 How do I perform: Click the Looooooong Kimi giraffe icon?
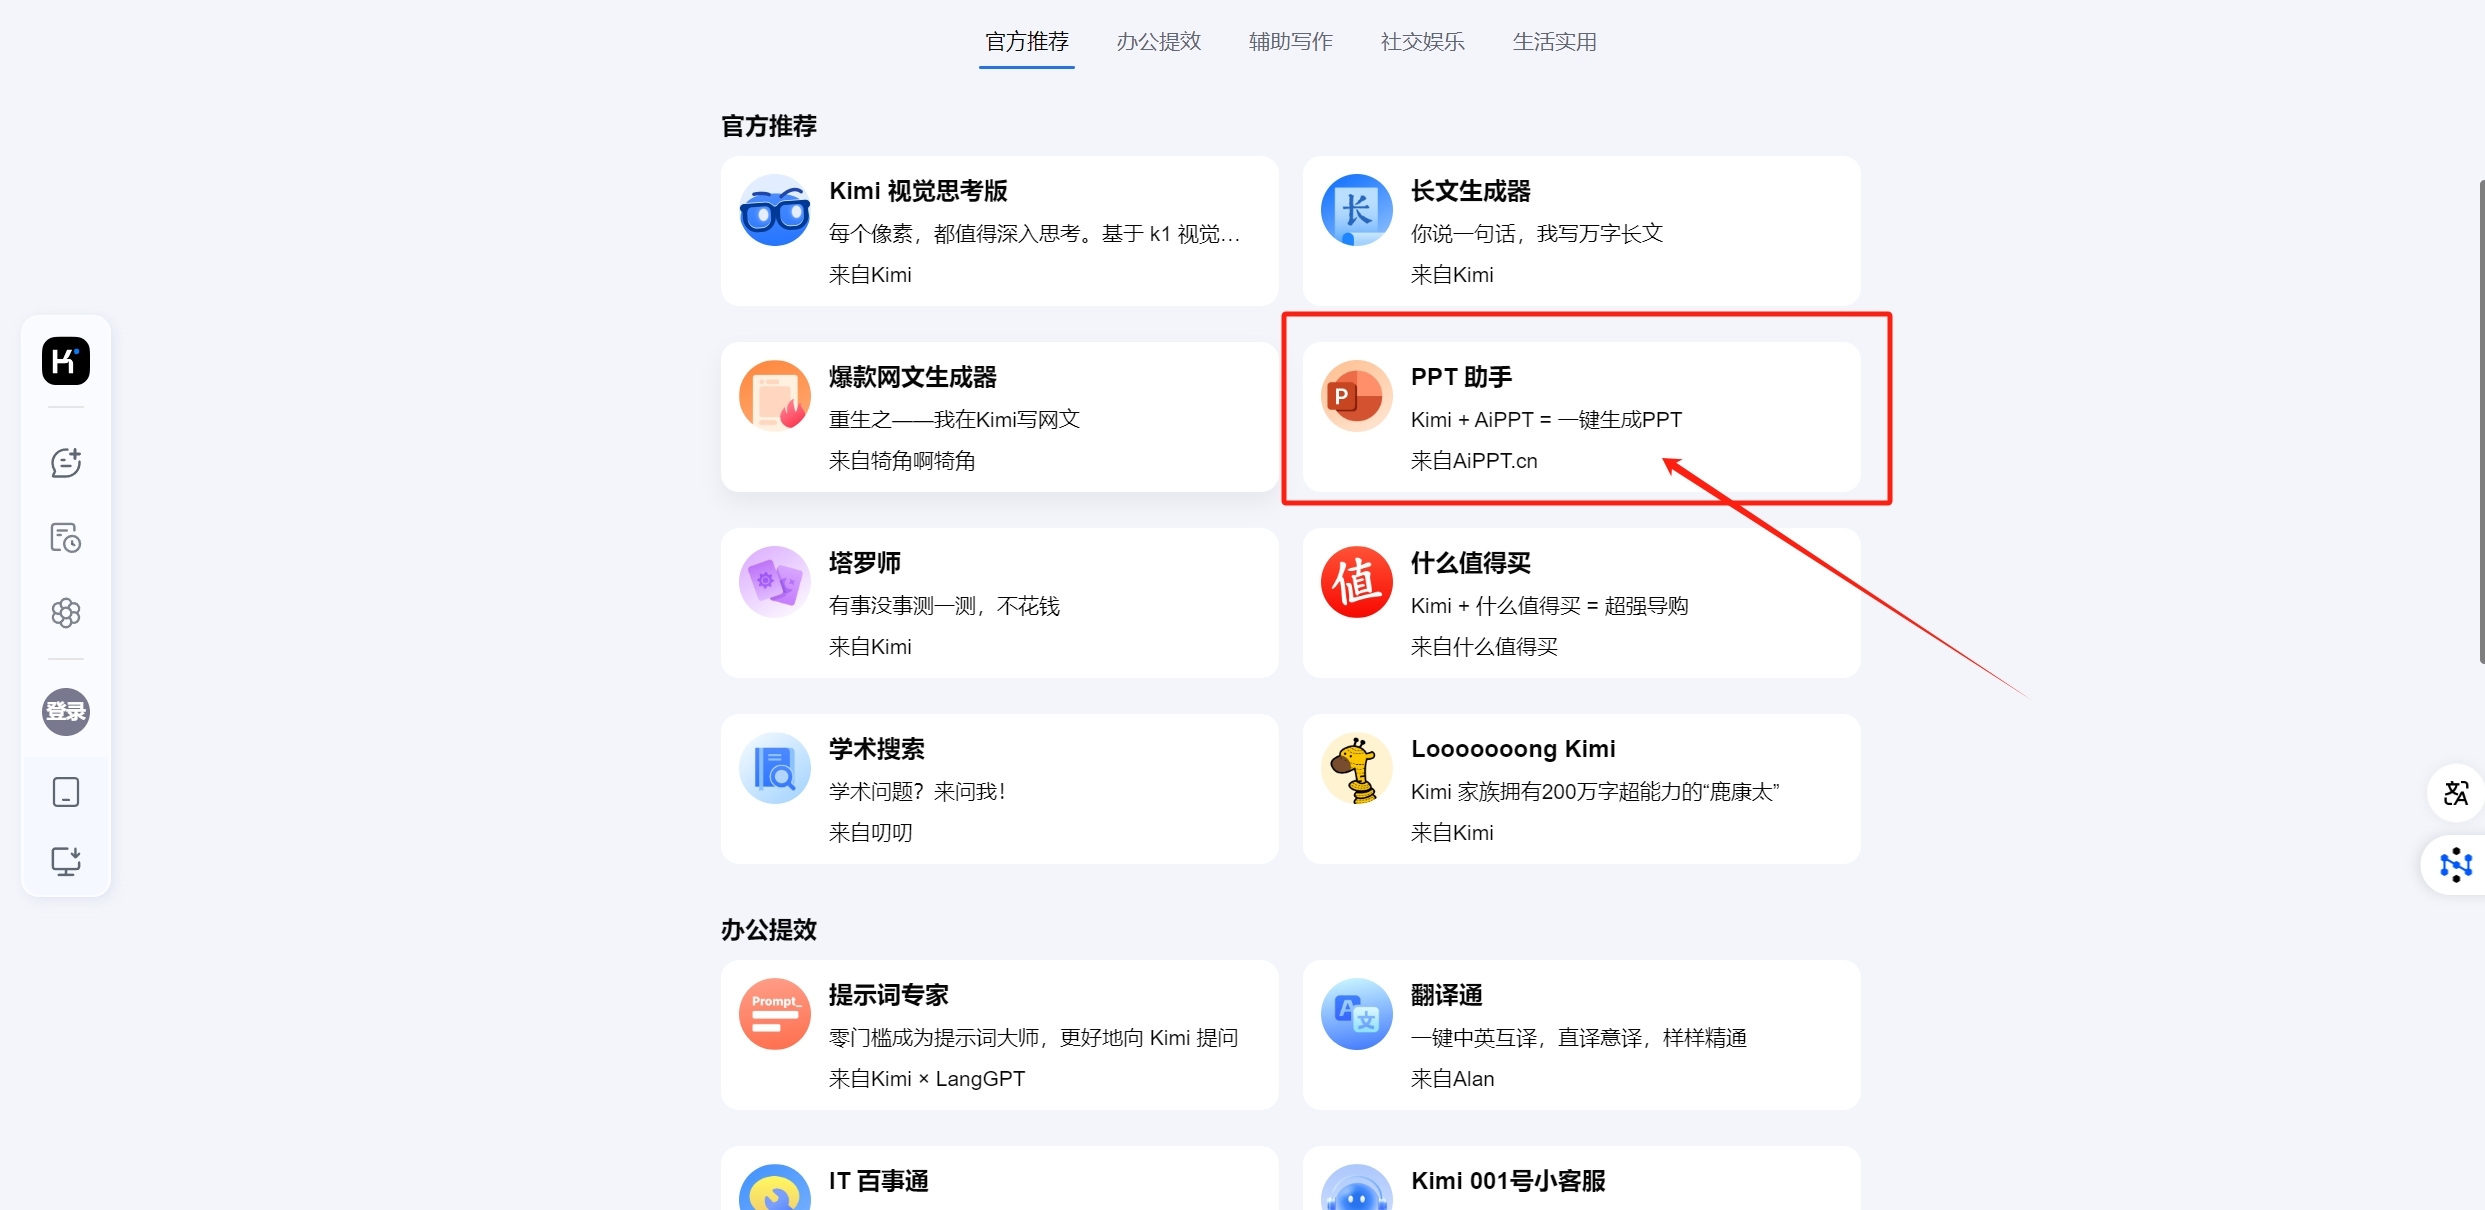[x=1357, y=768]
